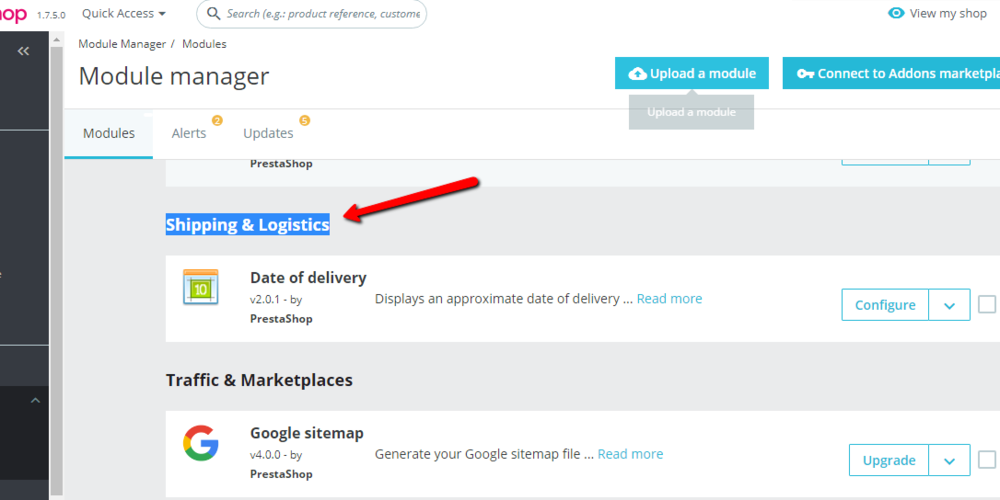
Task: Collapse the sidebar menu section with the up chevron
Action: pos(35,401)
